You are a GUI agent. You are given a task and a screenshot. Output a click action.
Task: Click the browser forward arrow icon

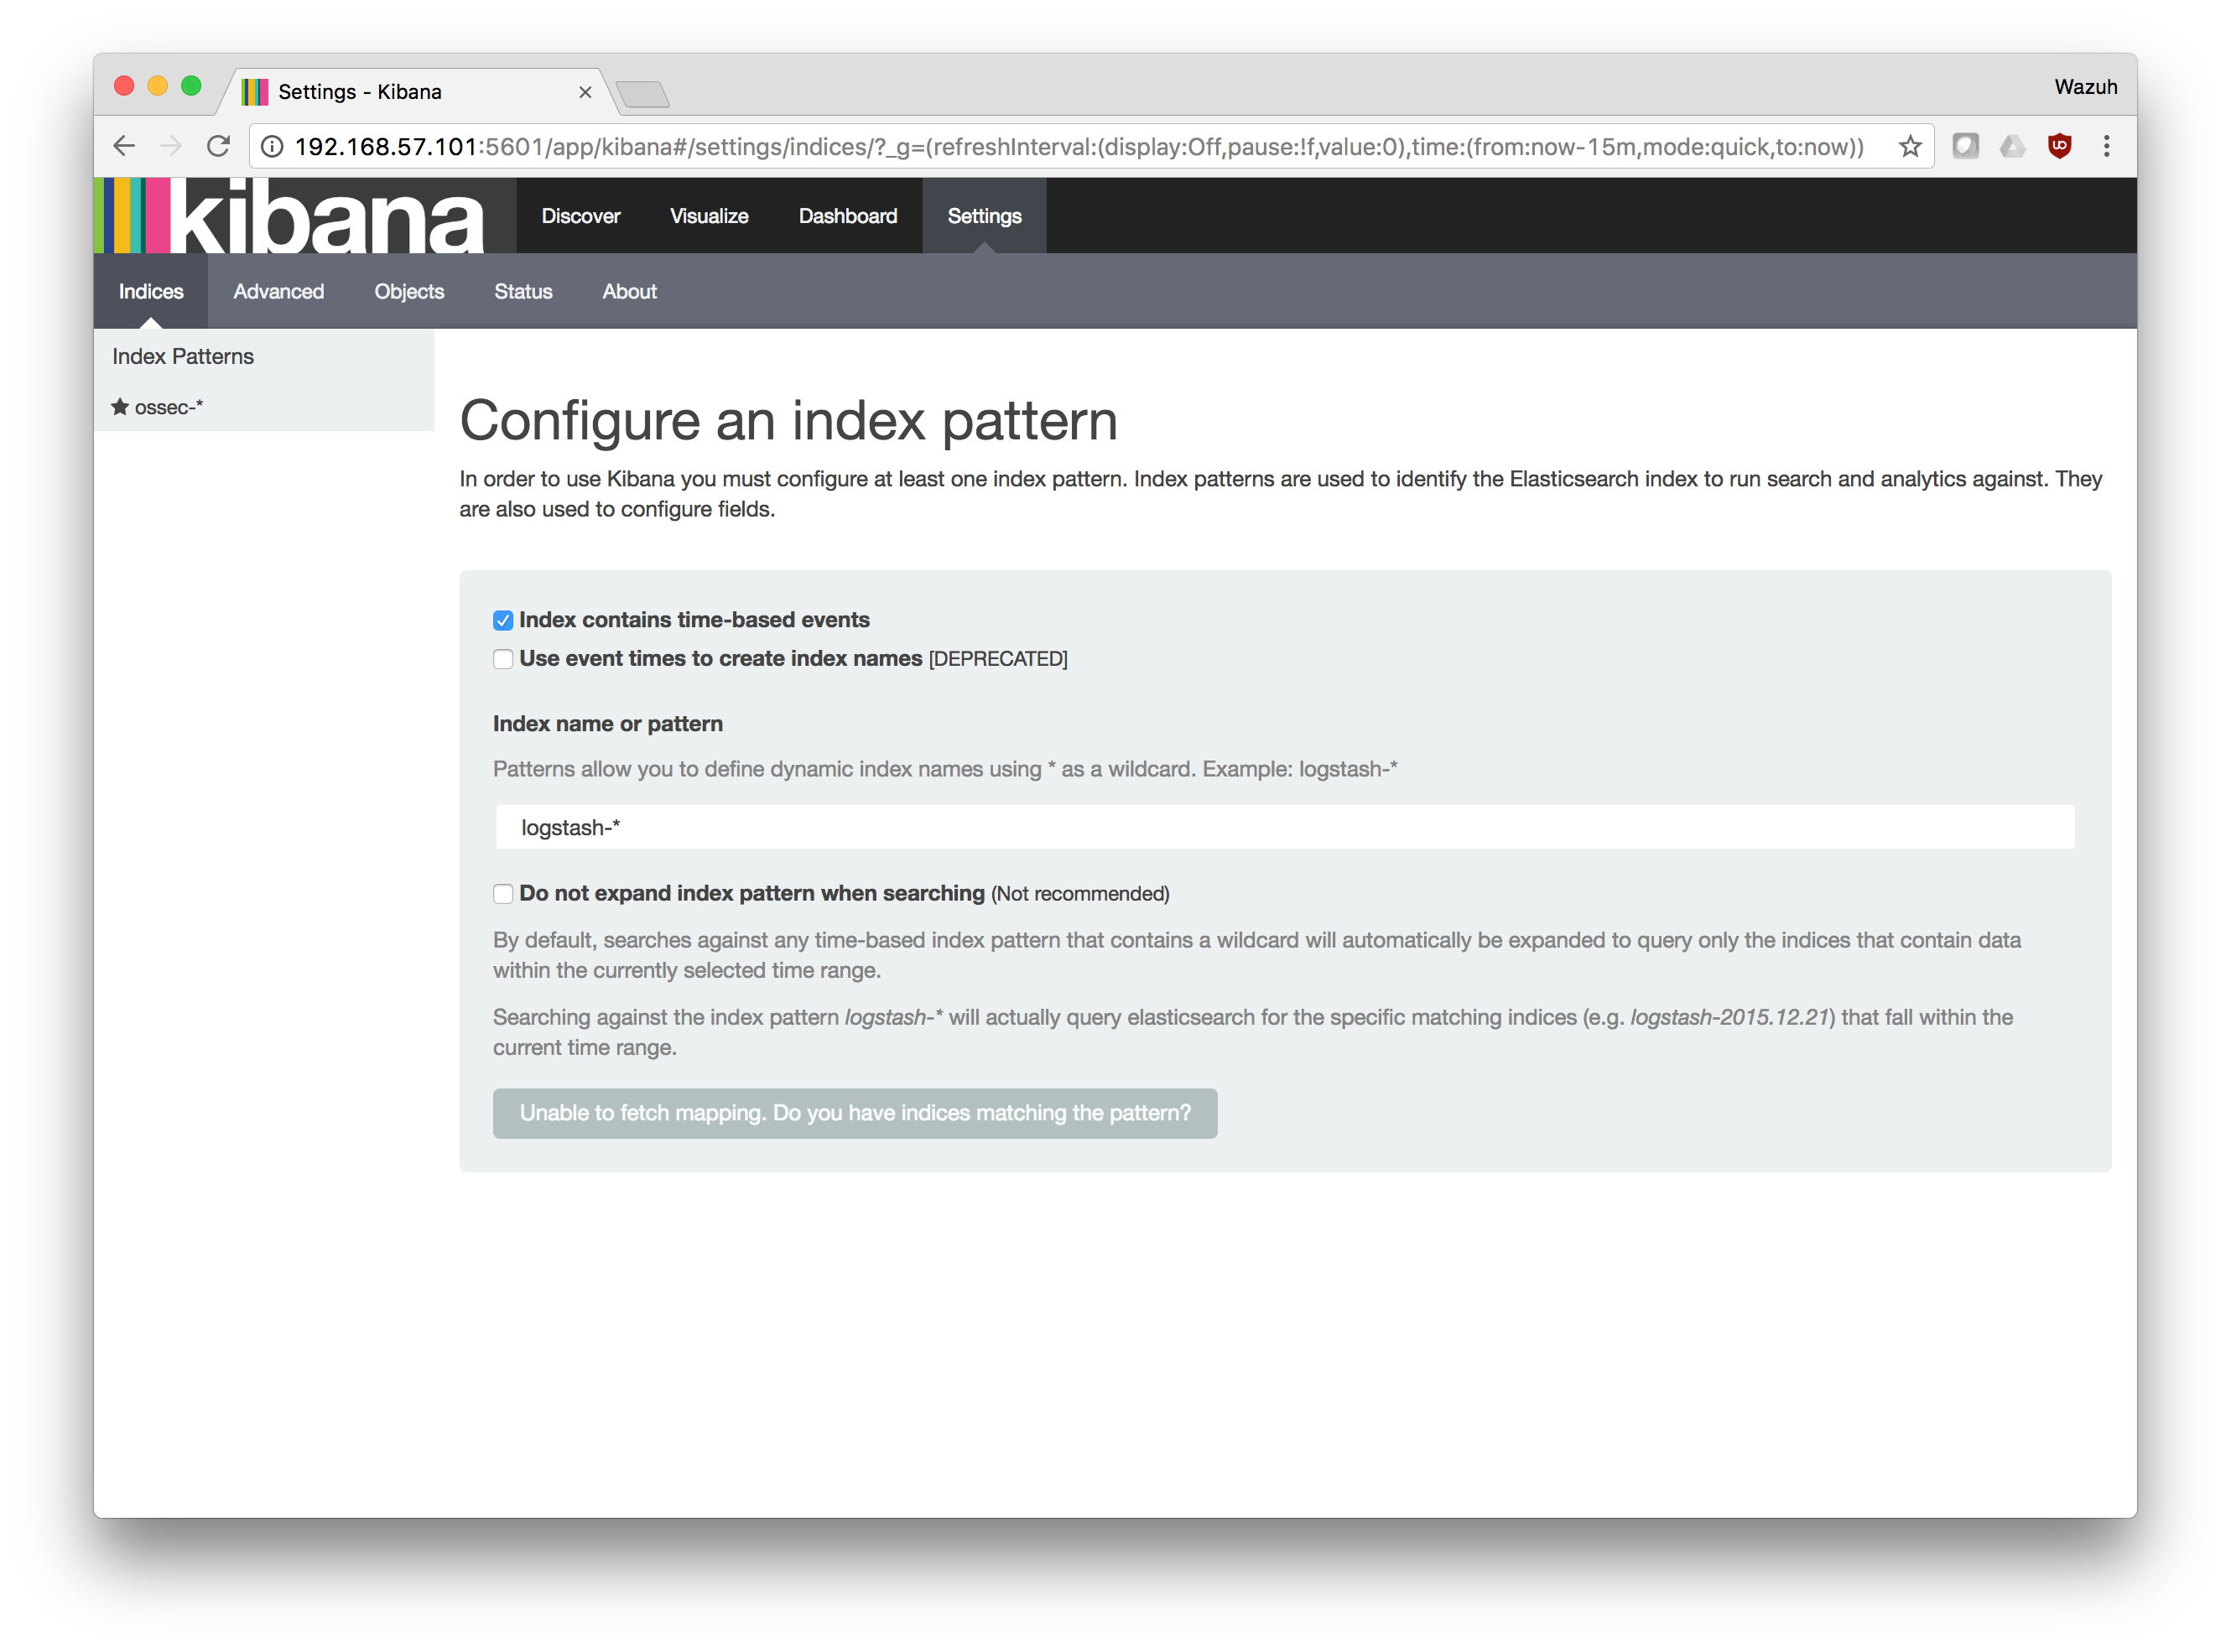pyautogui.click(x=171, y=146)
